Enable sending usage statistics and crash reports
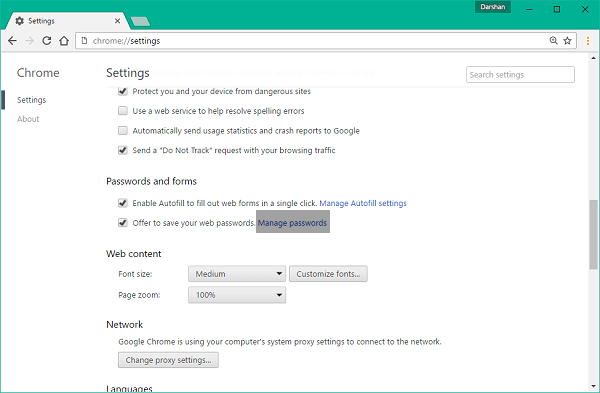Viewport: 600px width, 393px height. [123, 131]
